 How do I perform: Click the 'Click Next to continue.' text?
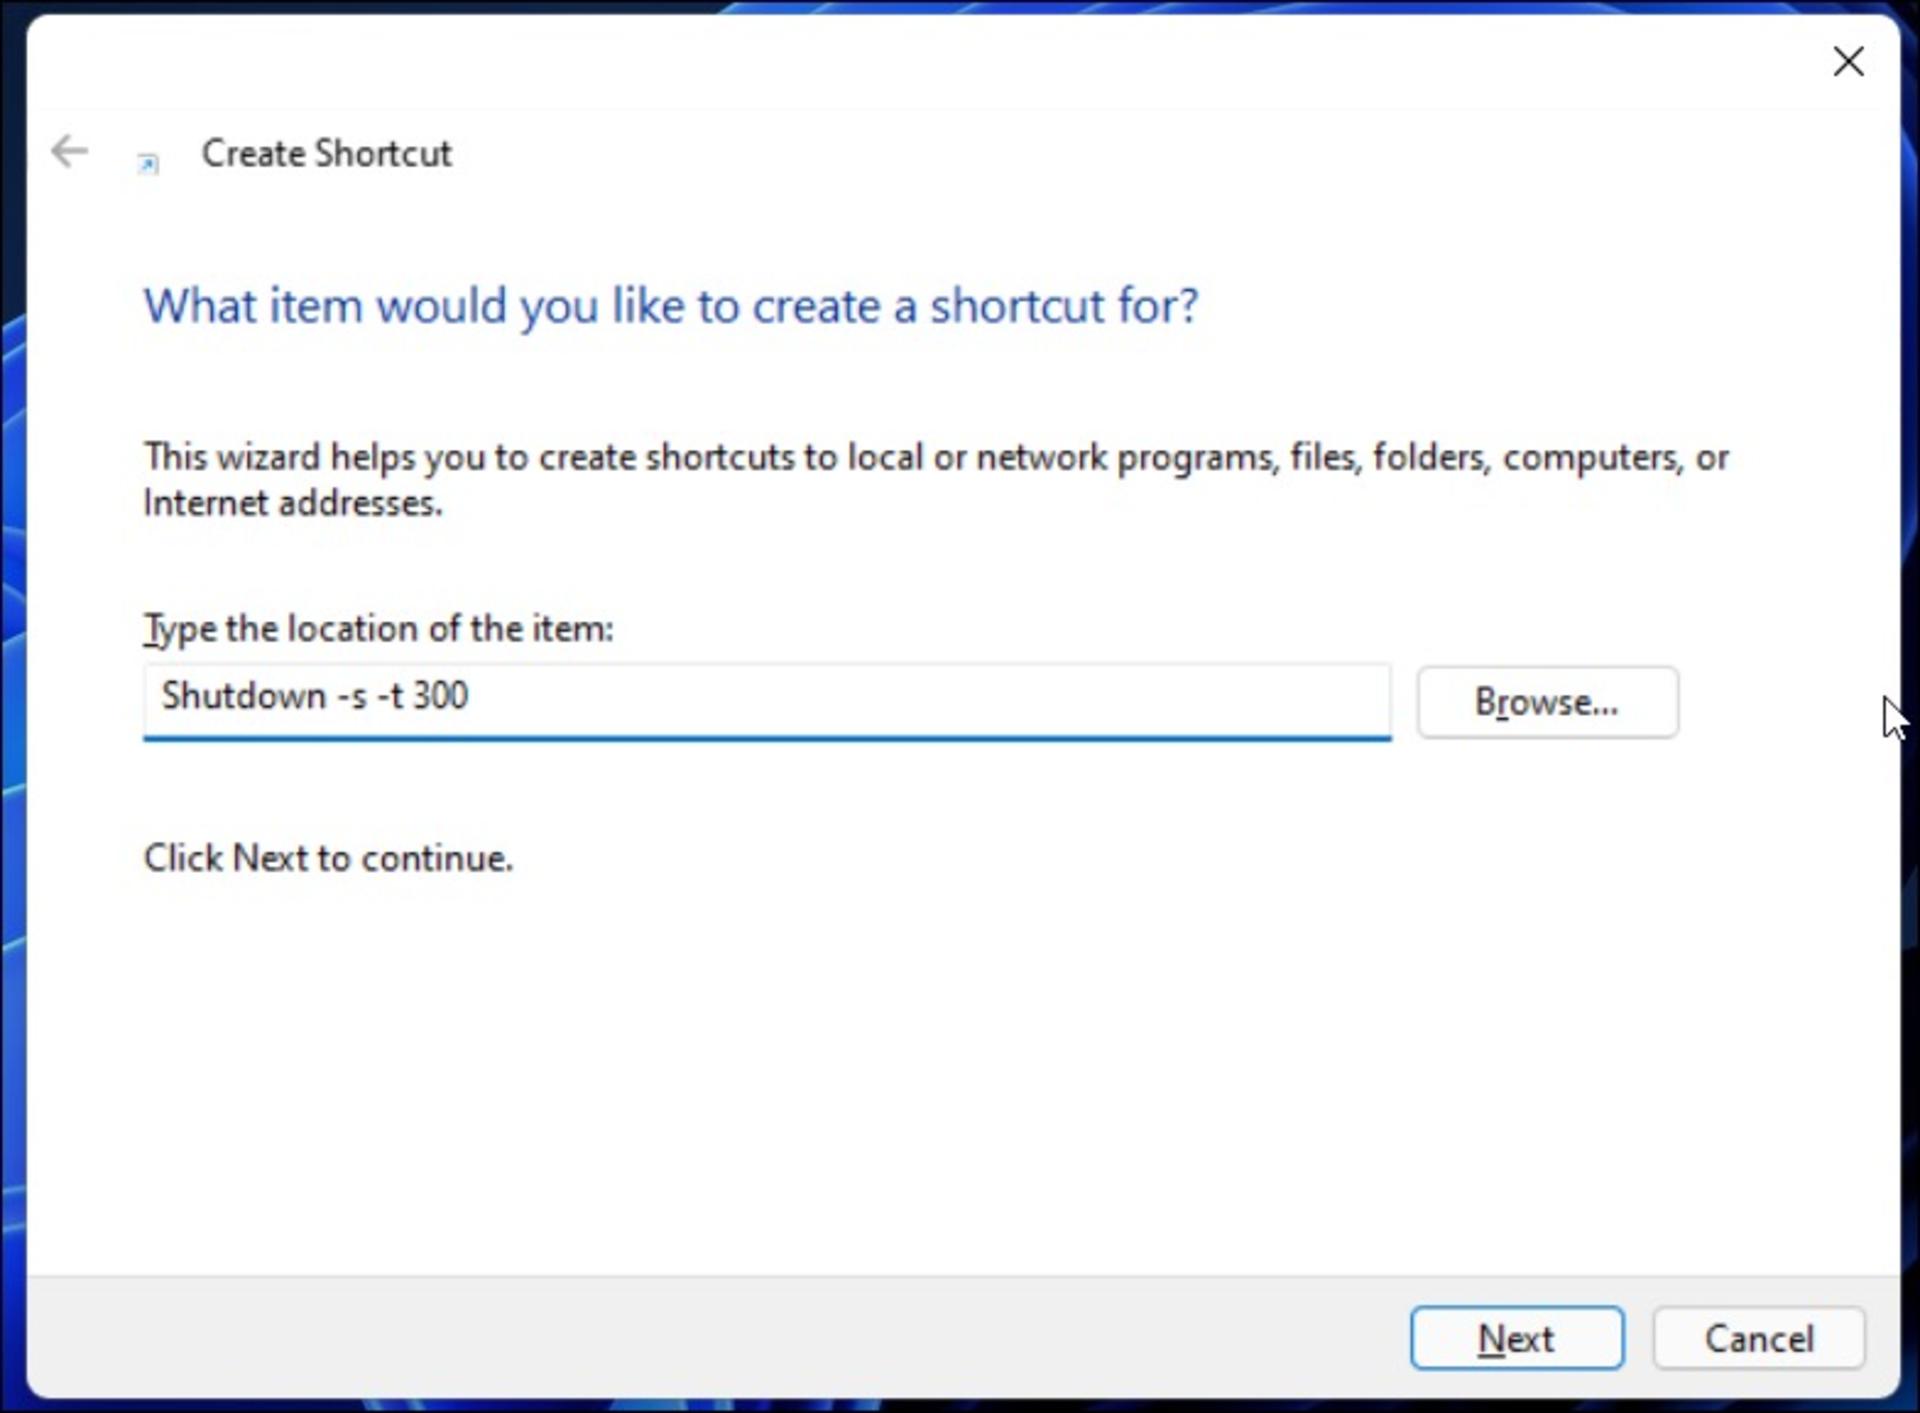pos(328,858)
